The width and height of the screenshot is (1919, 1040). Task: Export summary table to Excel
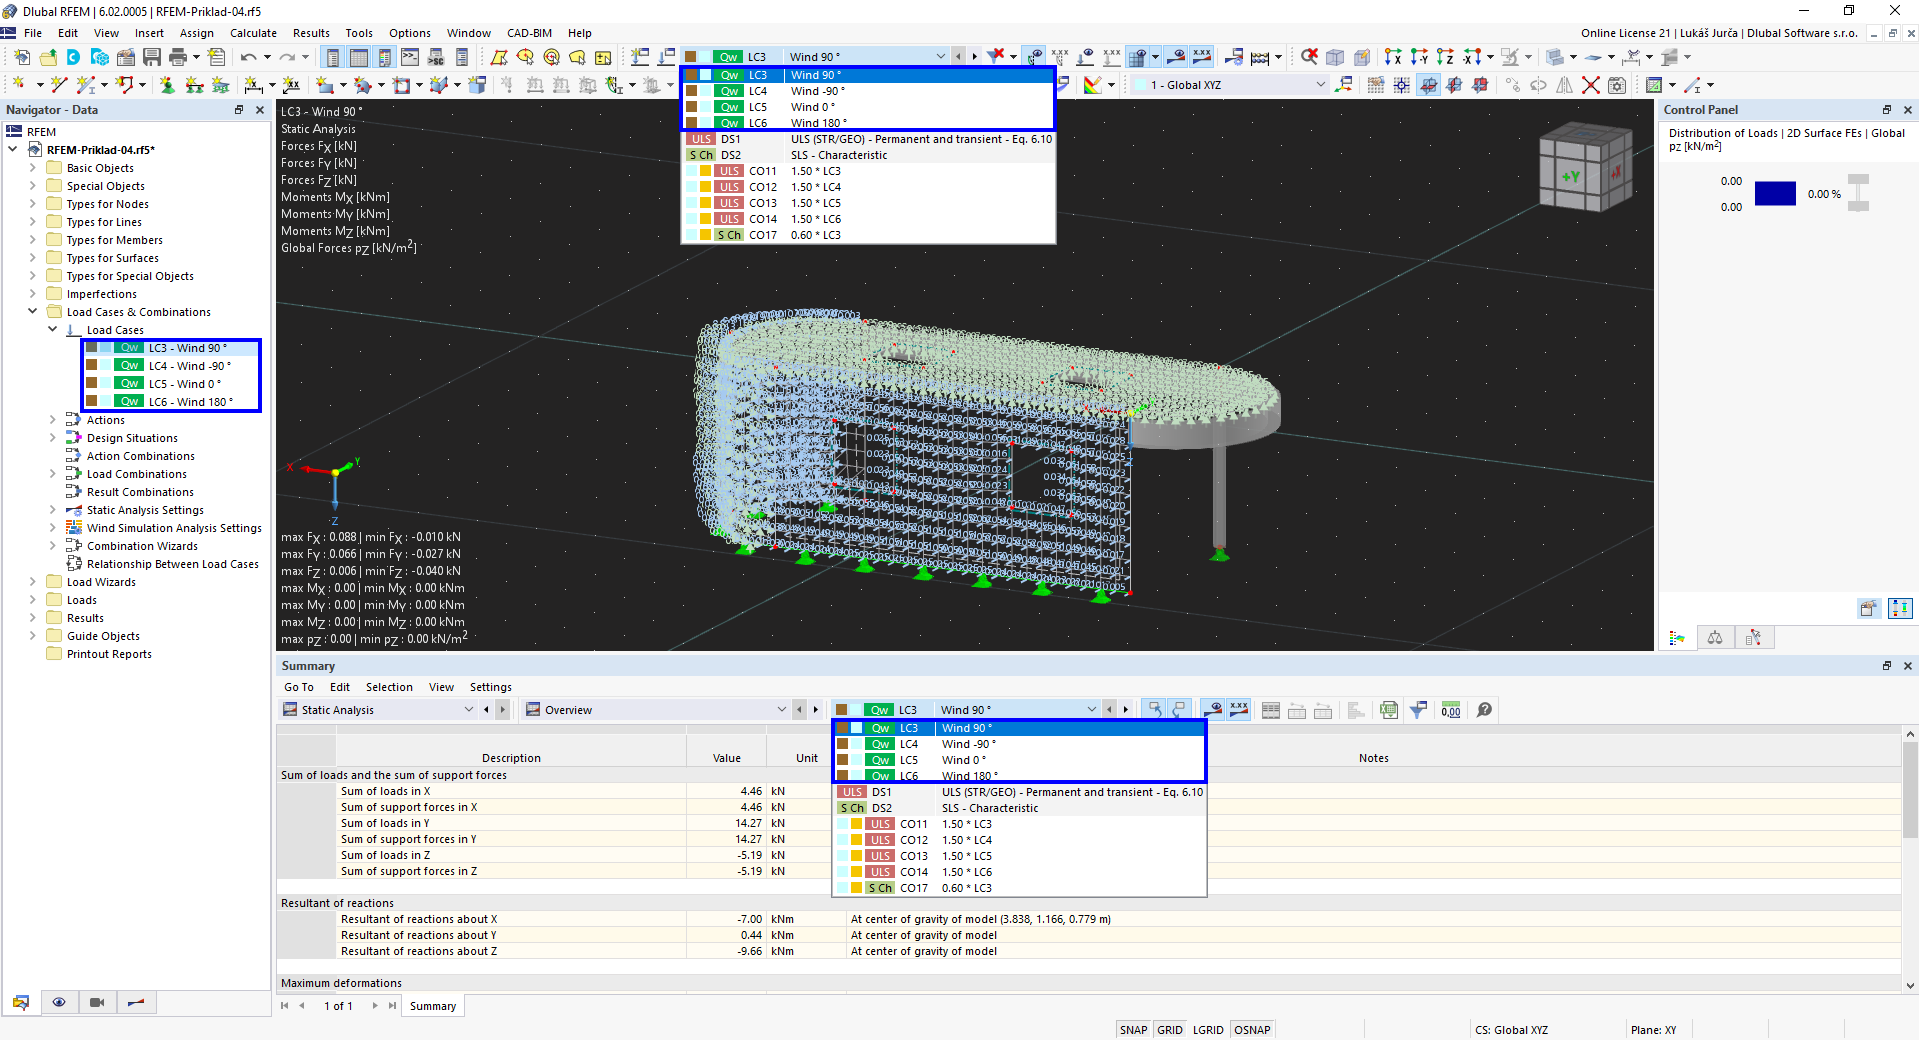(x=1389, y=710)
